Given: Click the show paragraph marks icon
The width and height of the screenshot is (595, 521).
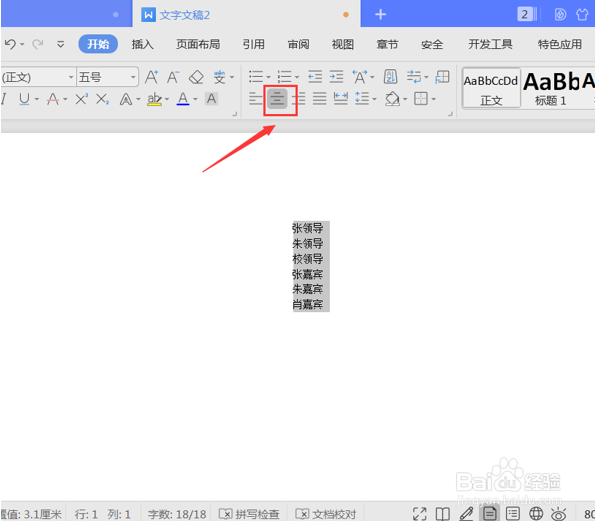Looking at the screenshot, I should click(414, 77).
